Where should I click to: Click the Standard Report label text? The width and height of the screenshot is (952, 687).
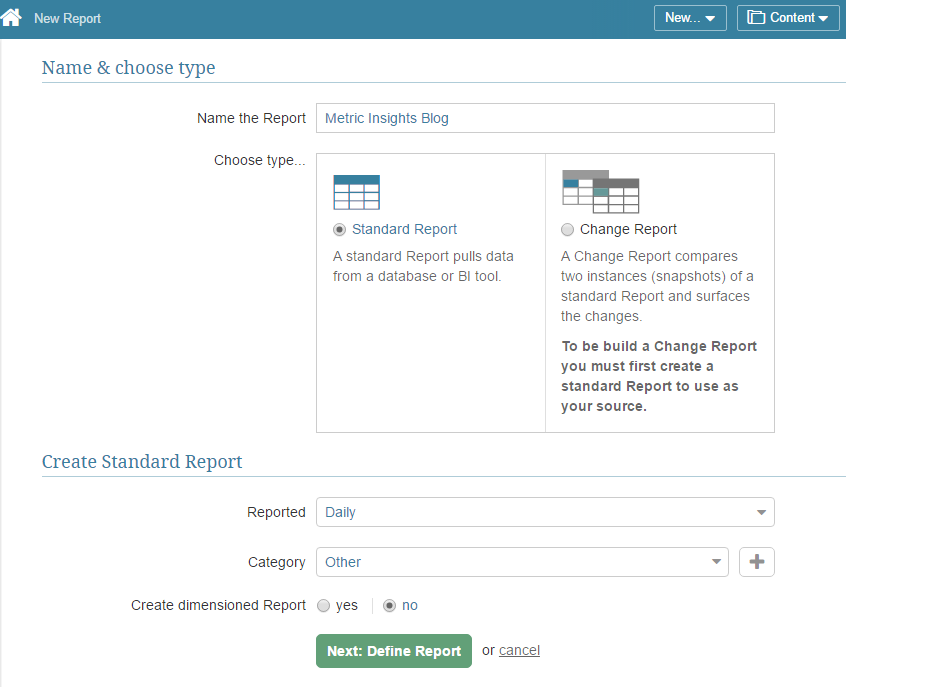coord(404,229)
